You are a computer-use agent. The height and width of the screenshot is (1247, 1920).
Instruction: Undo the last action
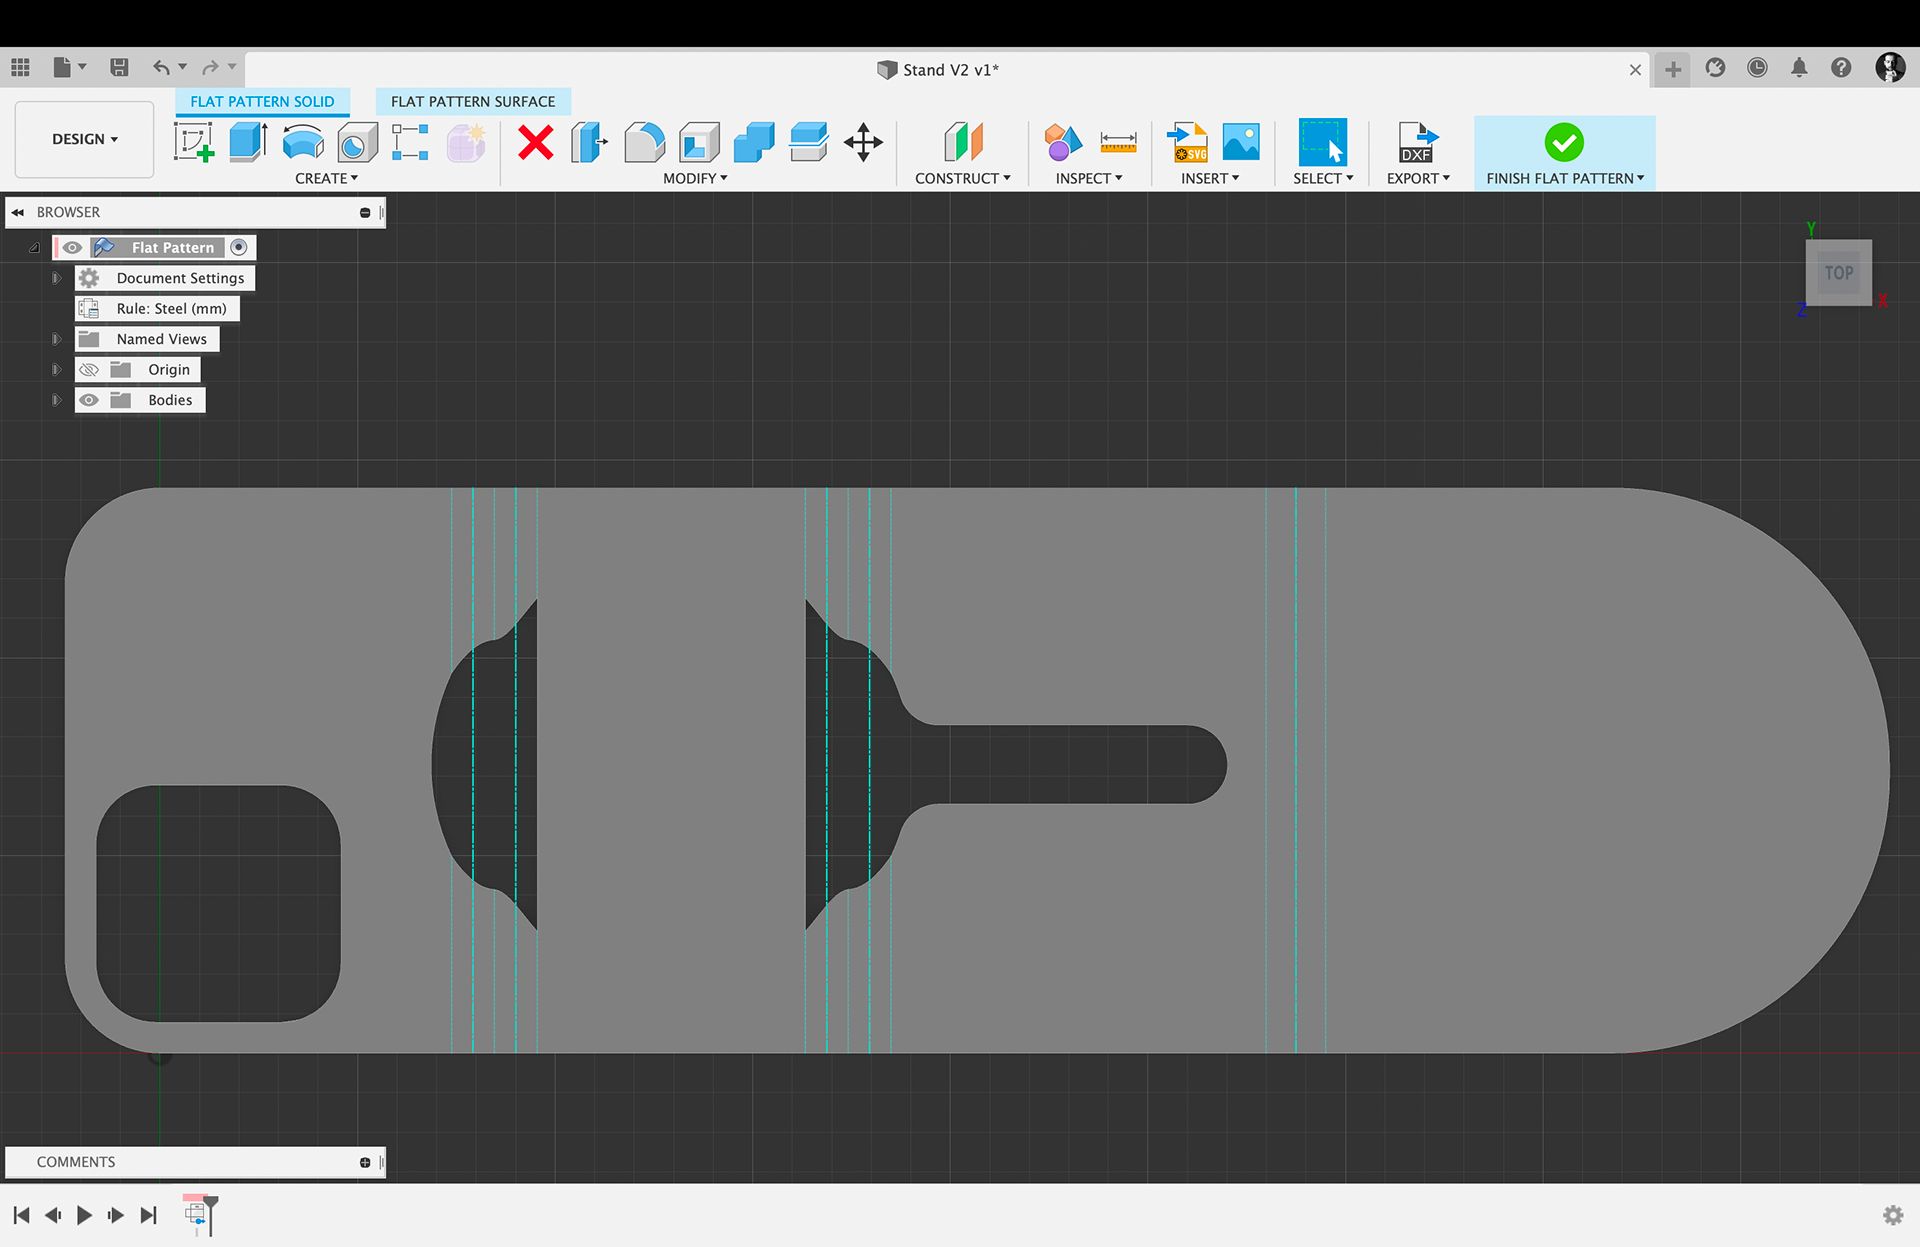(161, 68)
